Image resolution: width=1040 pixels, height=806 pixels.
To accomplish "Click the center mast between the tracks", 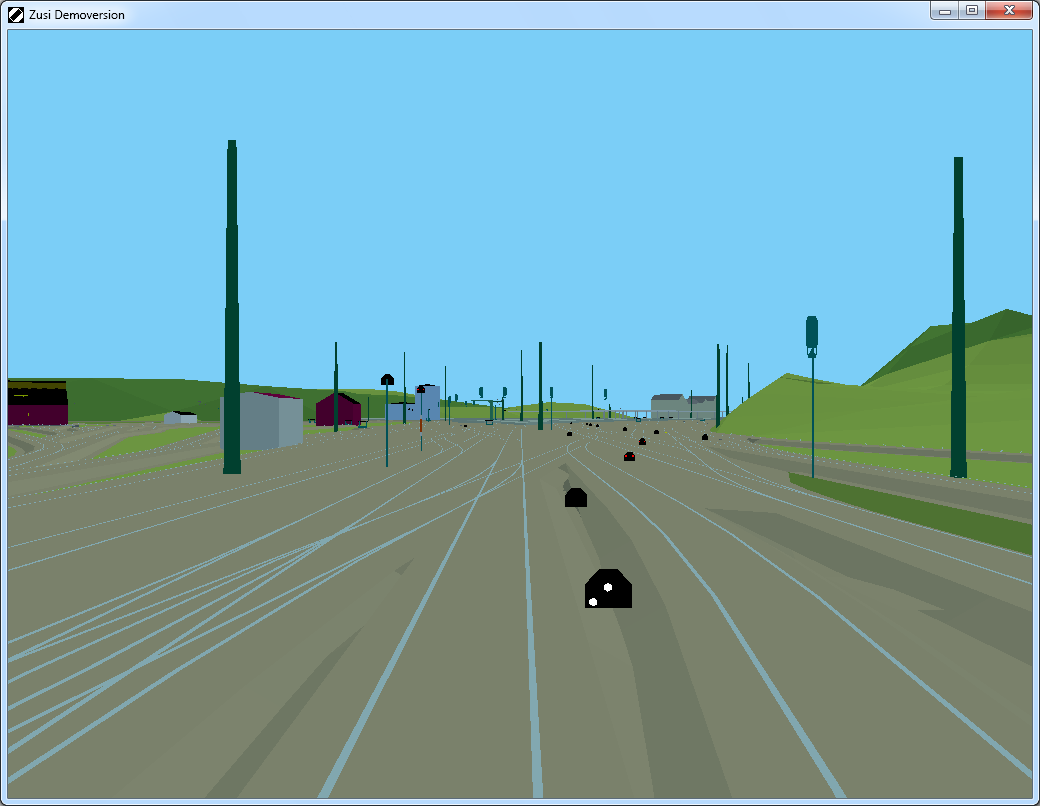I will [540, 387].
